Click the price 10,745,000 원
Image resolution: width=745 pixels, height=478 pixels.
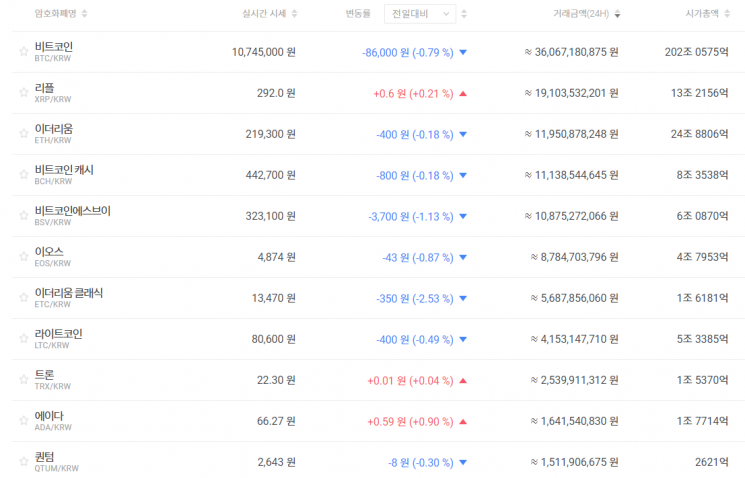tap(264, 52)
